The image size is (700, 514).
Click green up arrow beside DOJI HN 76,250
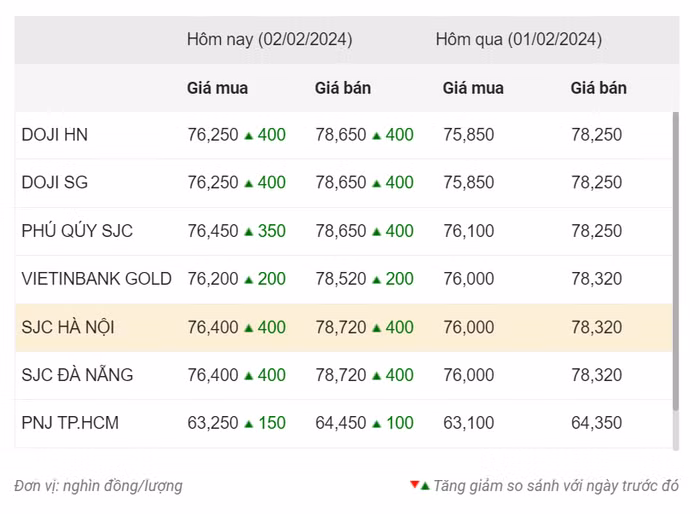(x=248, y=135)
